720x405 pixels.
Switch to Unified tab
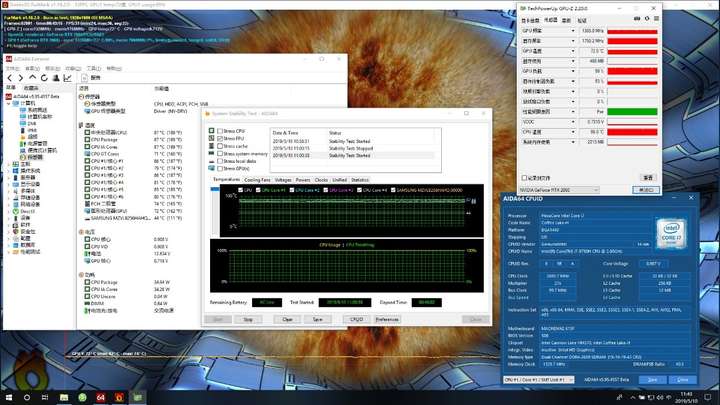click(x=339, y=180)
